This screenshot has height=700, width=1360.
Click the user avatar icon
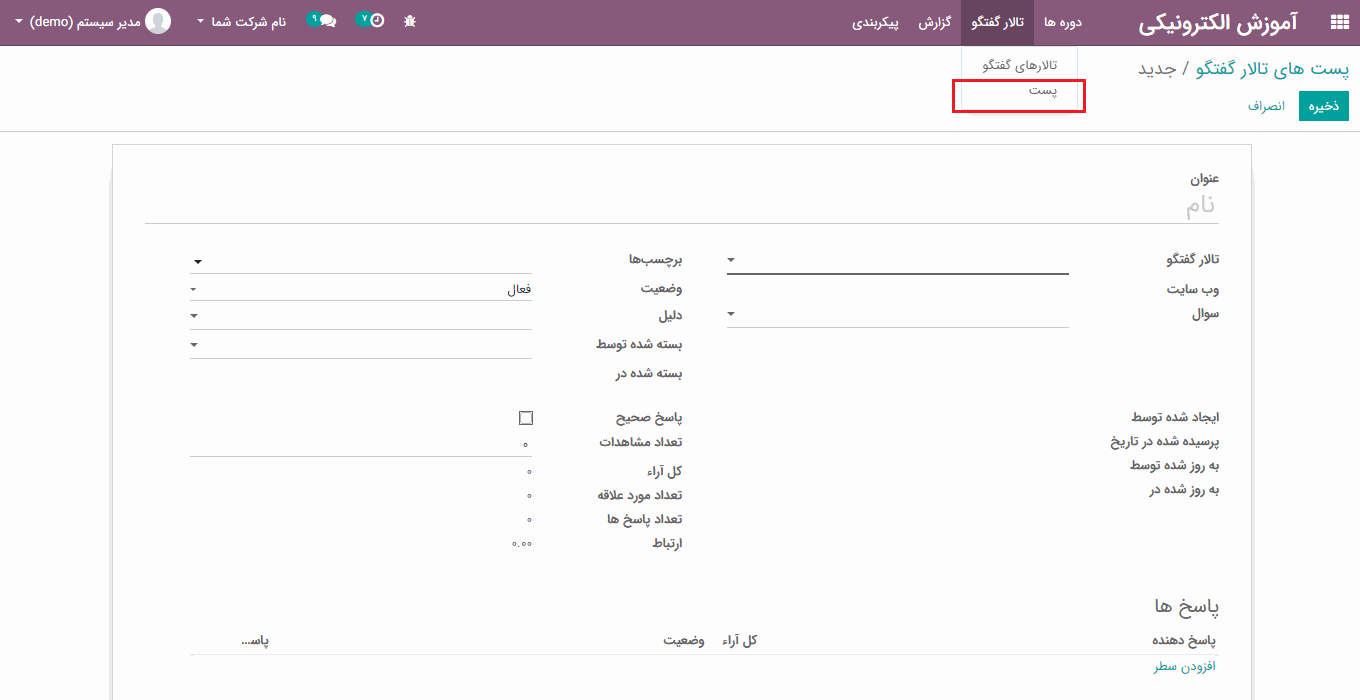click(x=158, y=21)
